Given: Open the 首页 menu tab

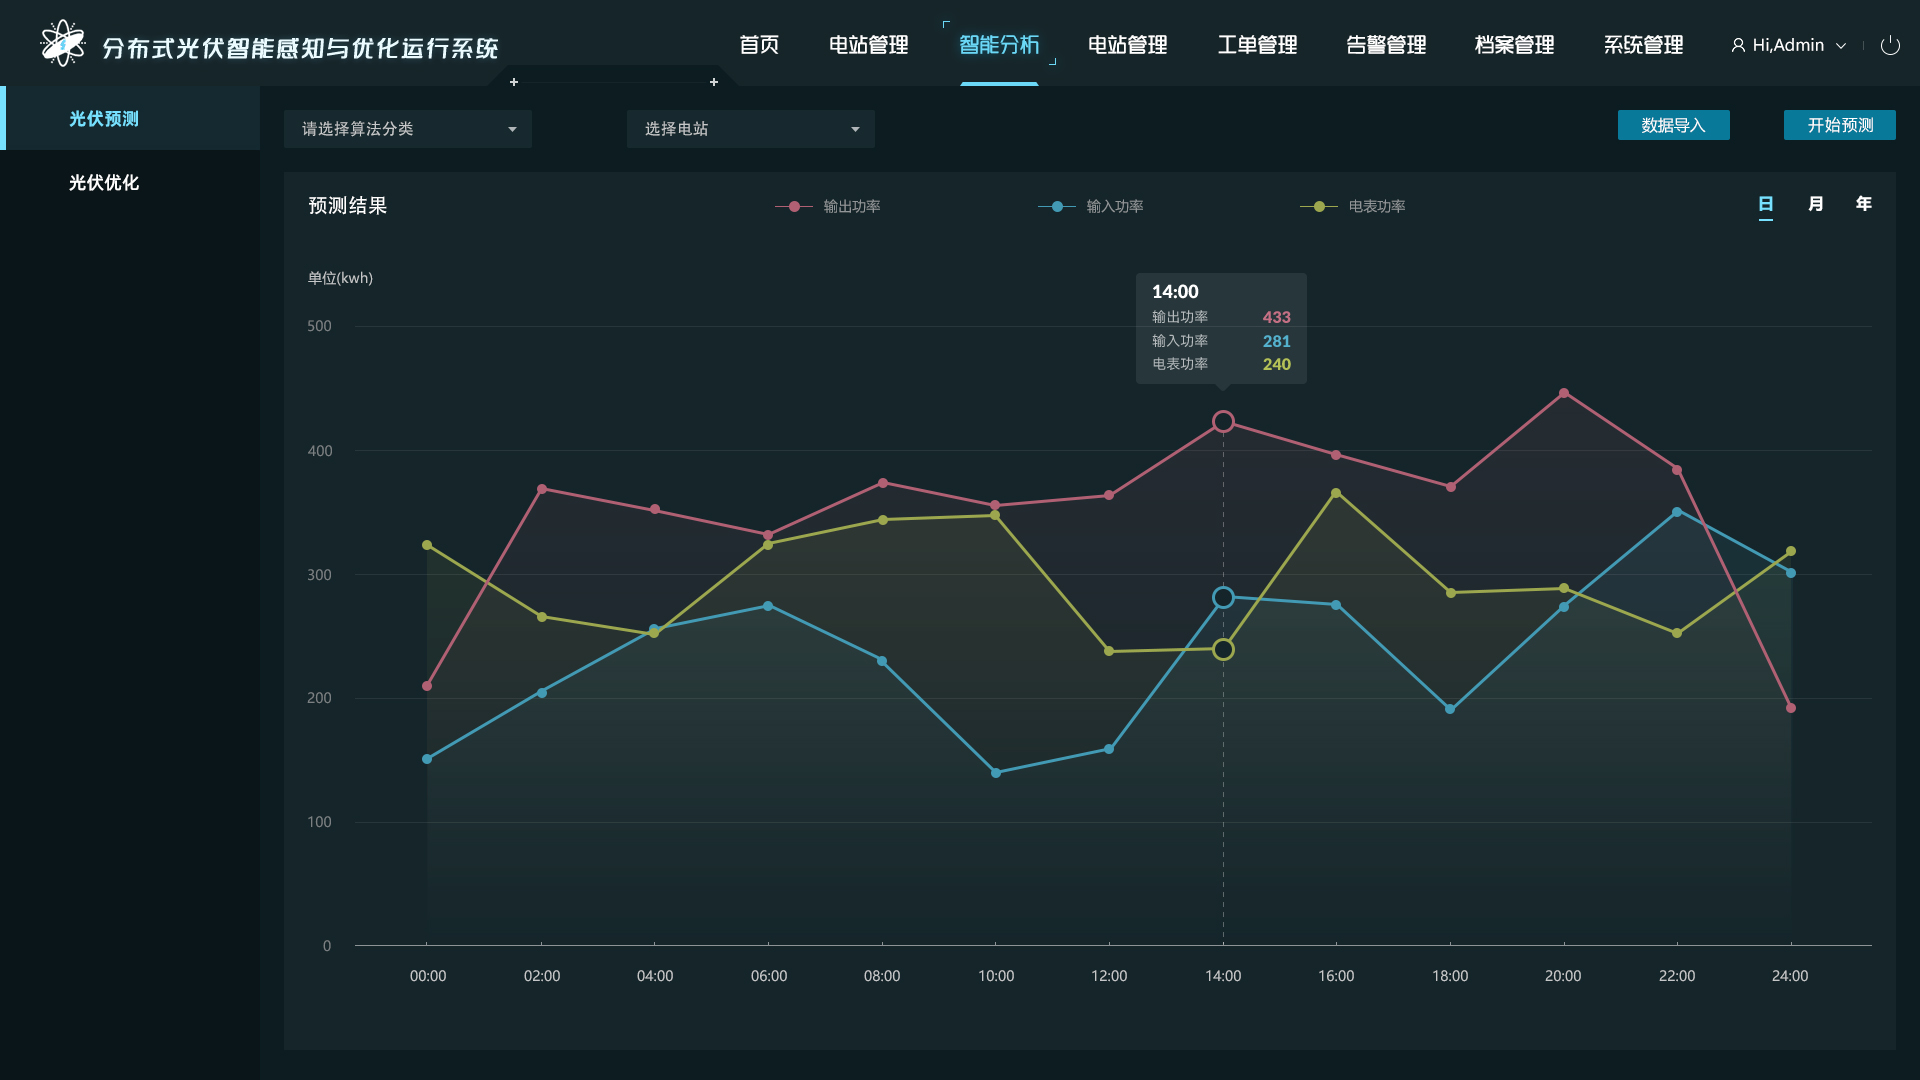Looking at the screenshot, I should [759, 45].
